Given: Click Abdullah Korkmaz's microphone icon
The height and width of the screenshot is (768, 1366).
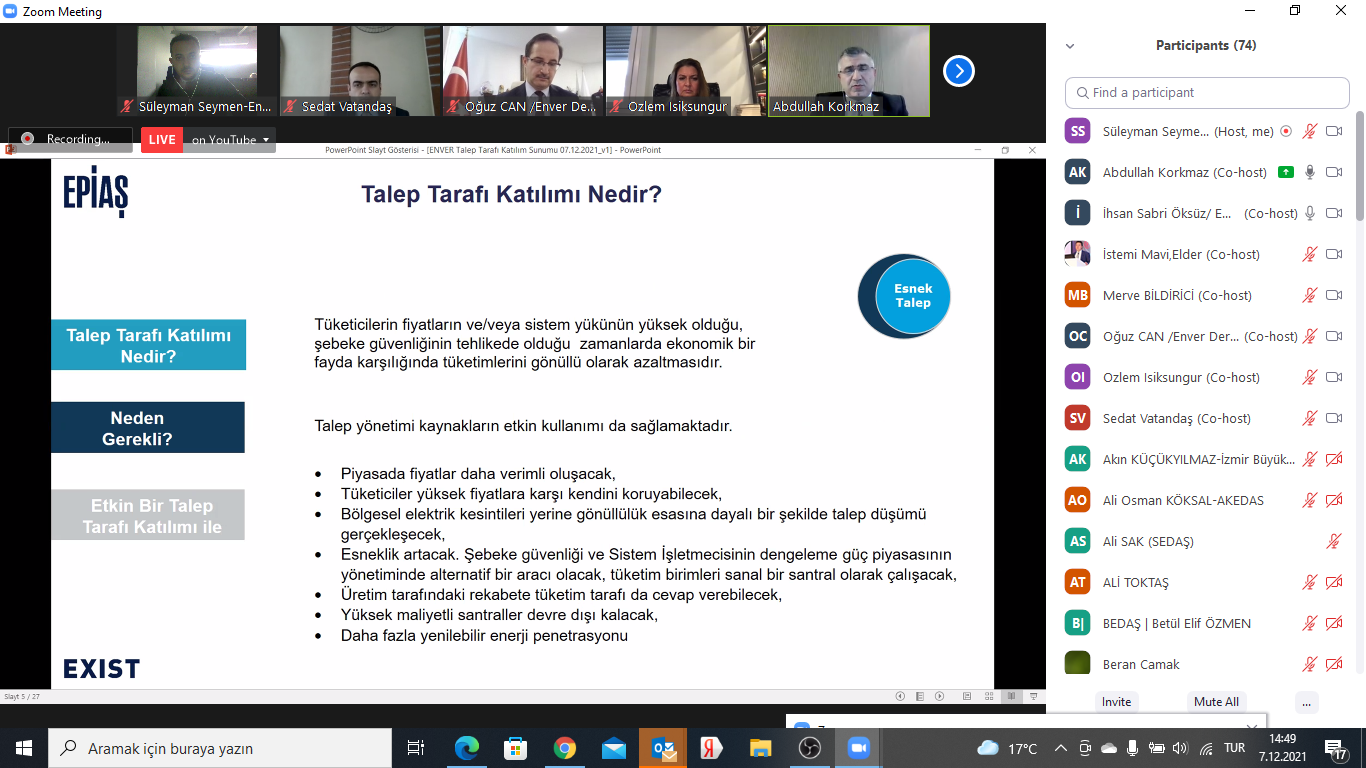Looking at the screenshot, I should [1309, 172].
